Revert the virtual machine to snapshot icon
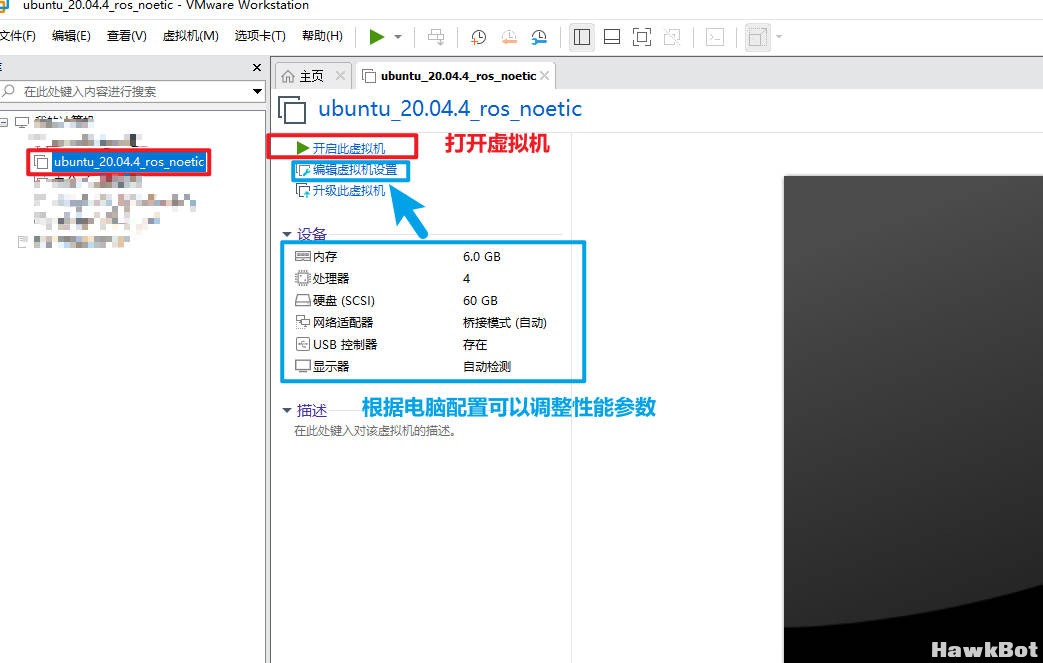1043x663 pixels. (509, 37)
